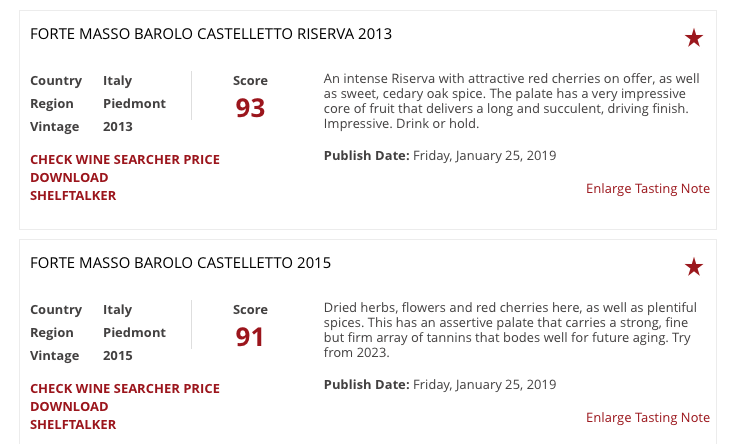Click the score 93 number
Viewport: 734px width, 444px height.
[x=250, y=108]
